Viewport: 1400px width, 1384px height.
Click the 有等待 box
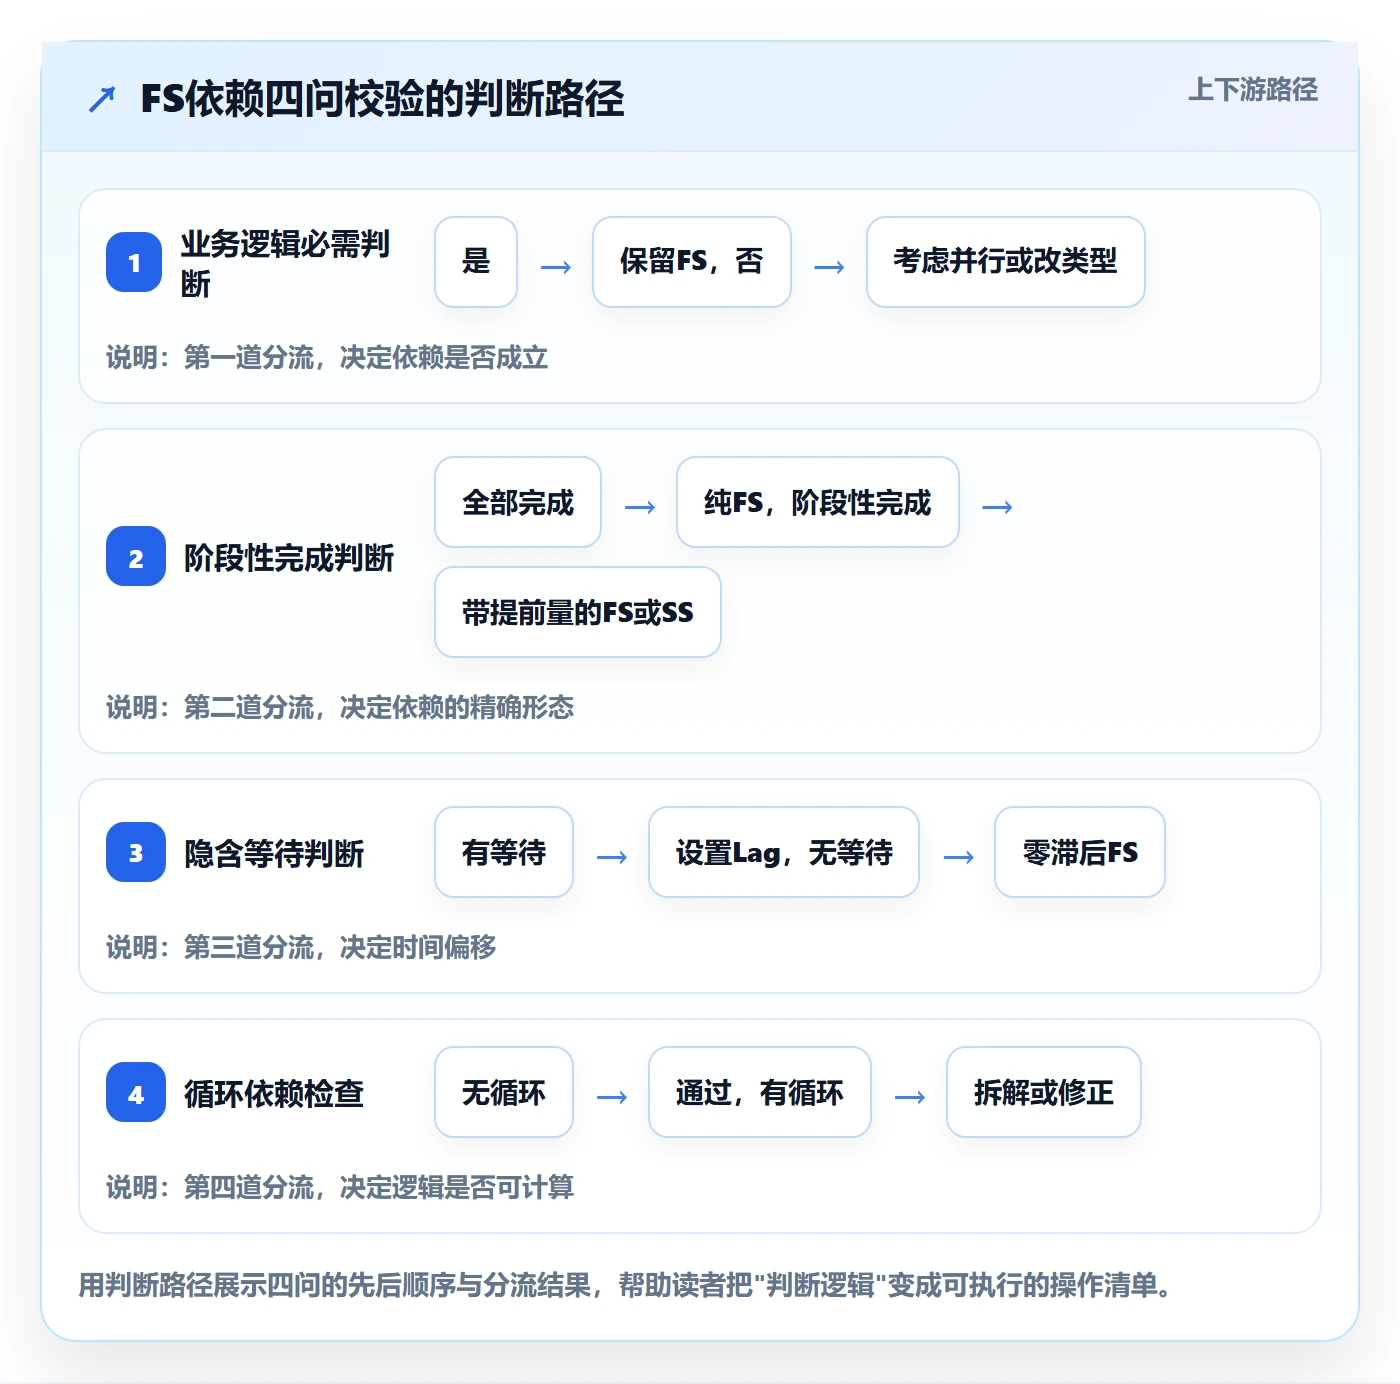504,852
